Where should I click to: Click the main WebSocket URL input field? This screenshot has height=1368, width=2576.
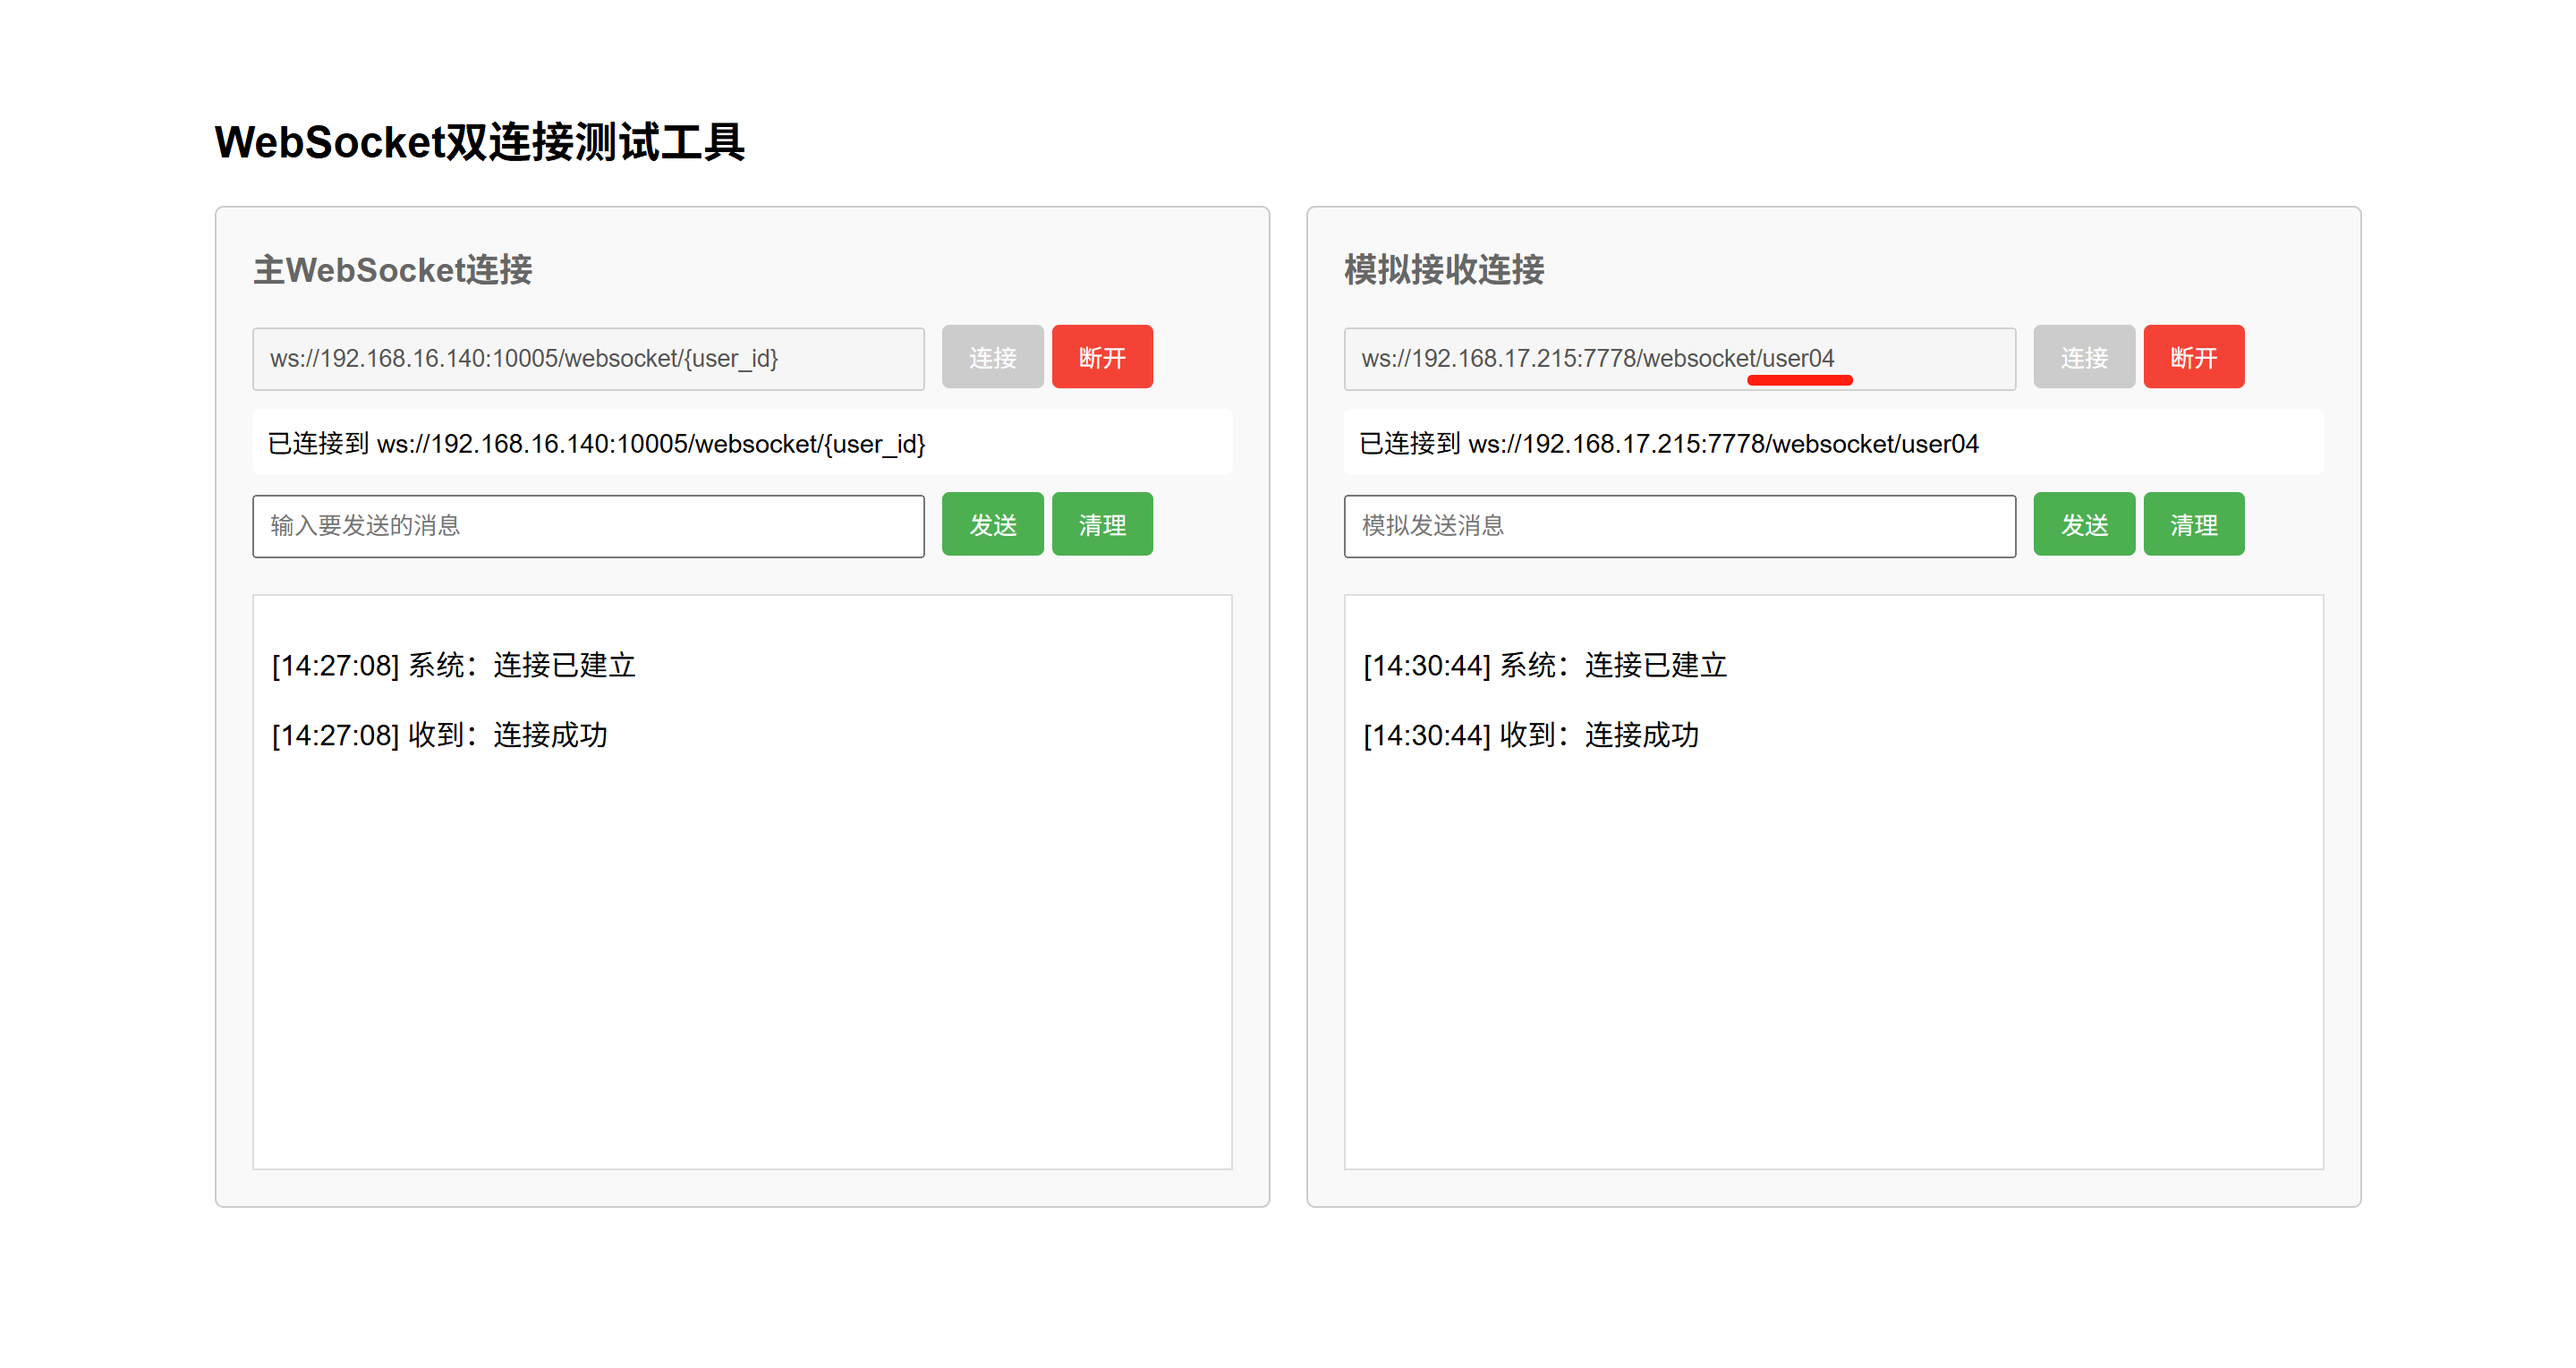pyautogui.click(x=588, y=358)
